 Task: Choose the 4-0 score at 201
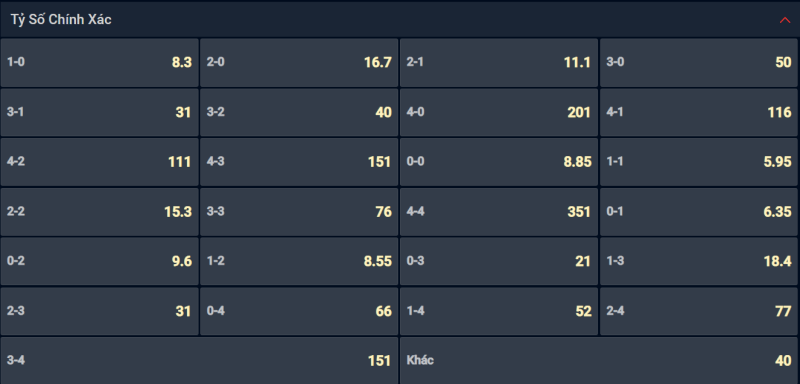pos(499,112)
